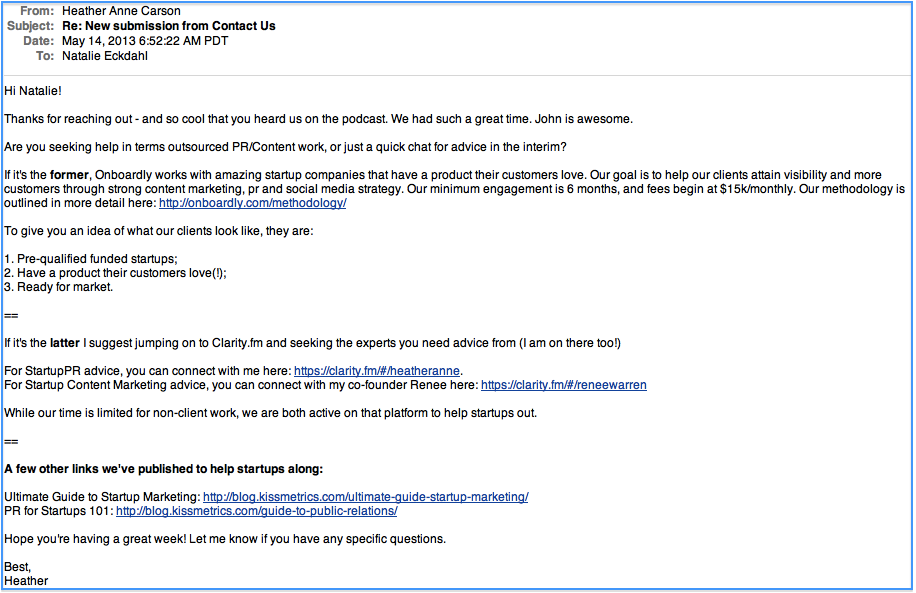Click the subject line Re: New submission from Contact Us
The width and height of the screenshot is (916, 593).
169,26
